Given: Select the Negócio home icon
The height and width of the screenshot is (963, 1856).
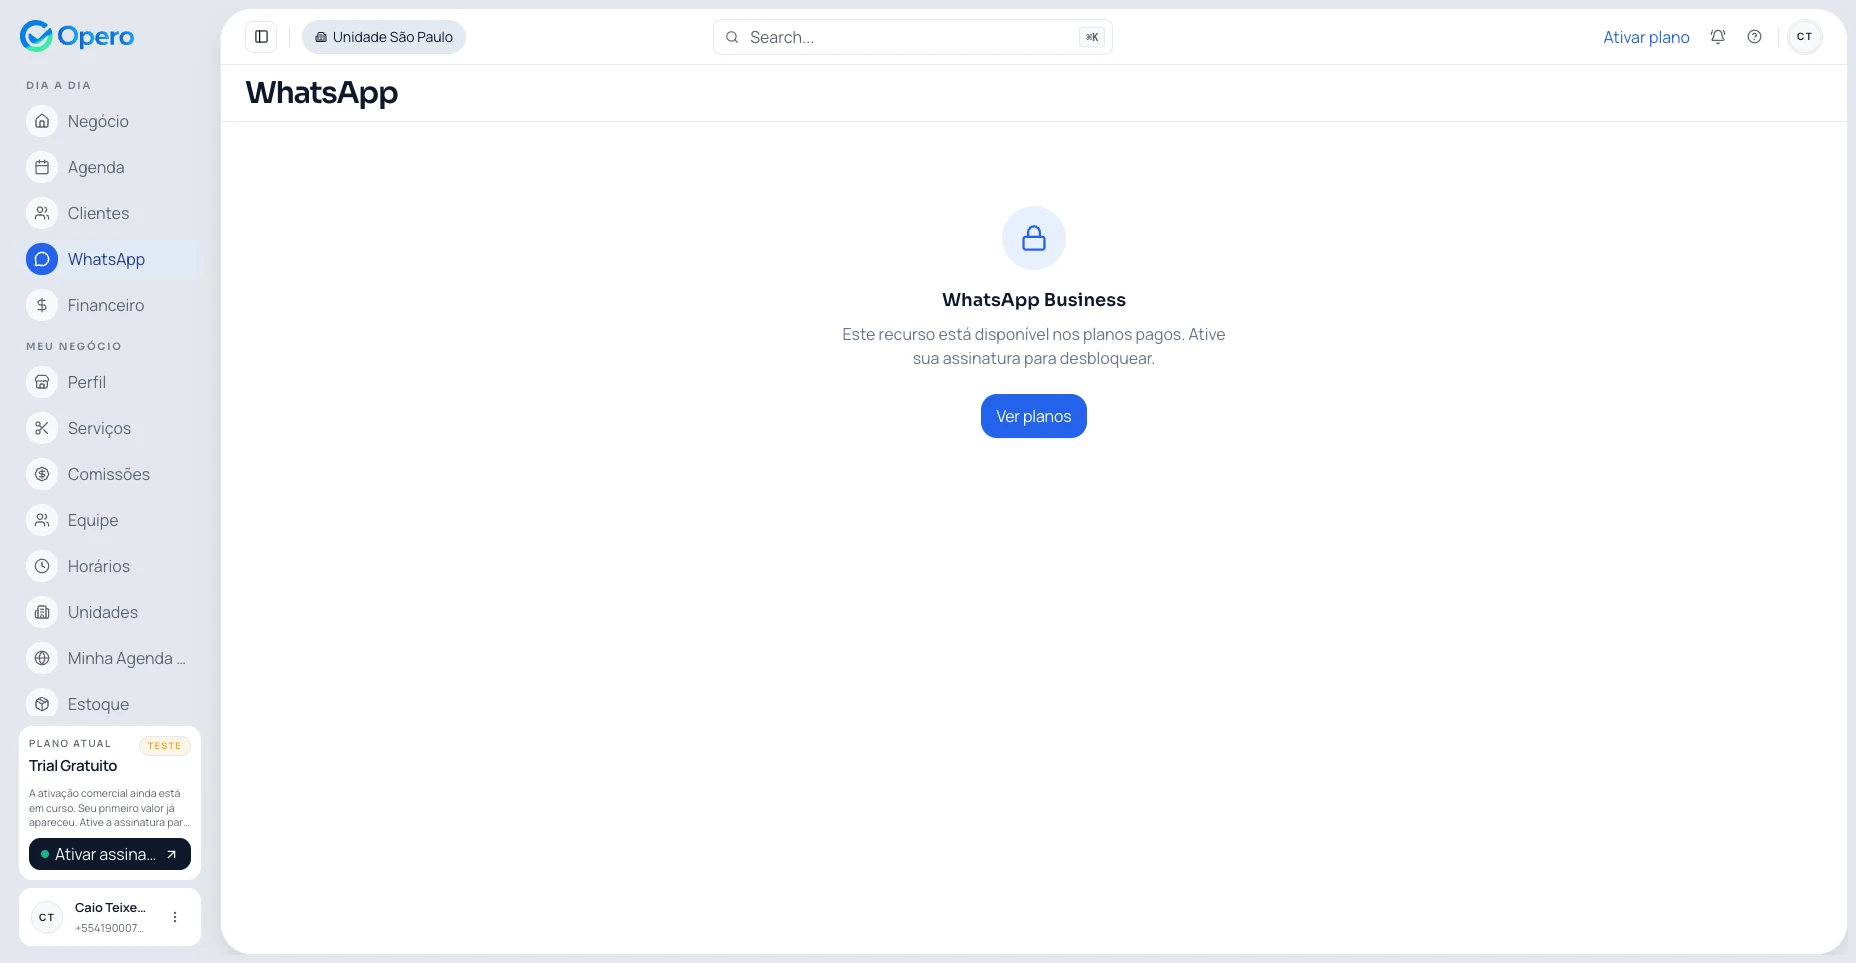Looking at the screenshot, I should point(41,121).
